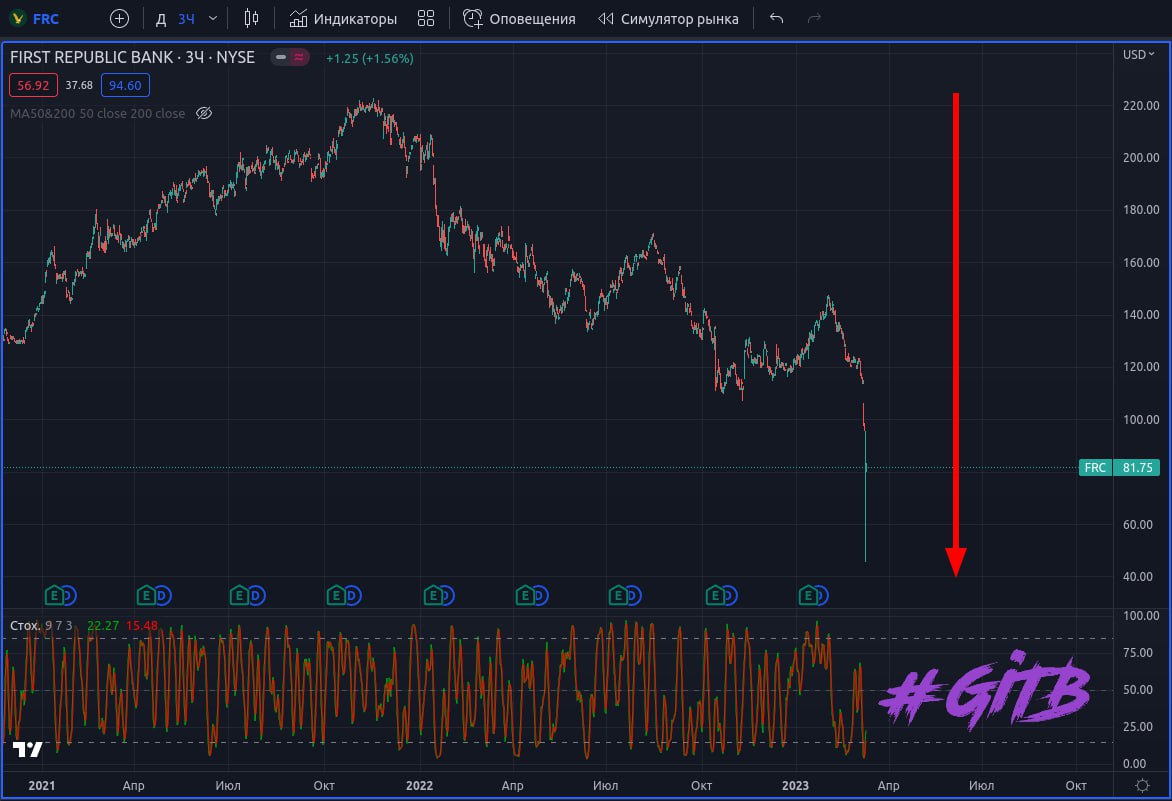Open dividend D marker near Окт 2022
Screen dimensions: 1172x801
click(730, 596)
